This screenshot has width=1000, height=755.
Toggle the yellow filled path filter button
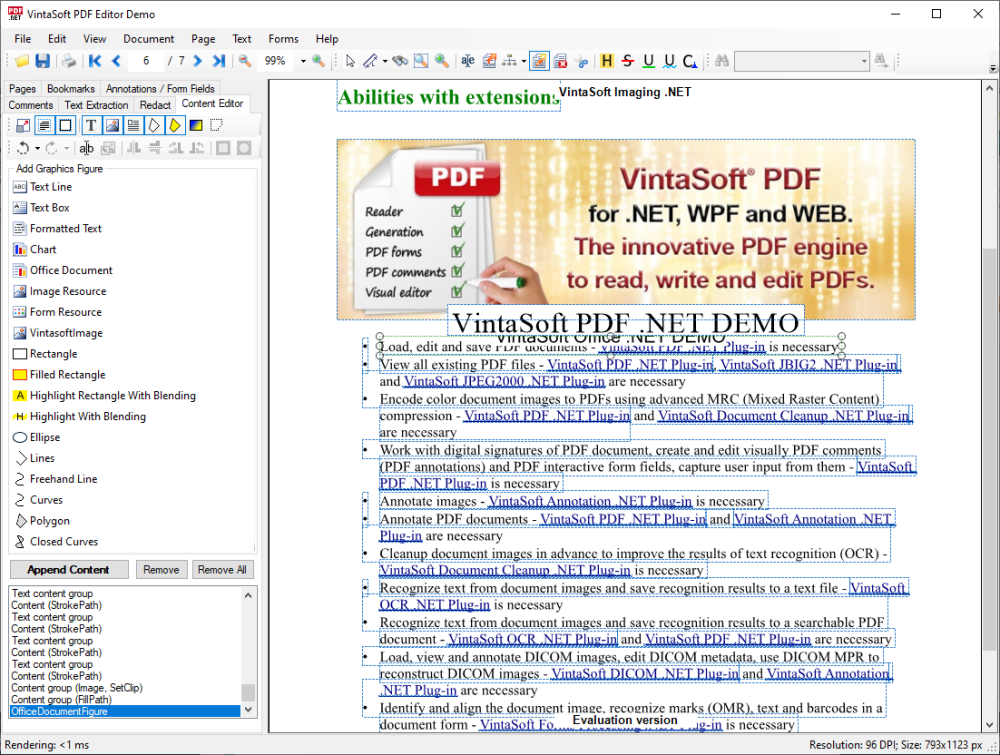(x=175, y=125)
